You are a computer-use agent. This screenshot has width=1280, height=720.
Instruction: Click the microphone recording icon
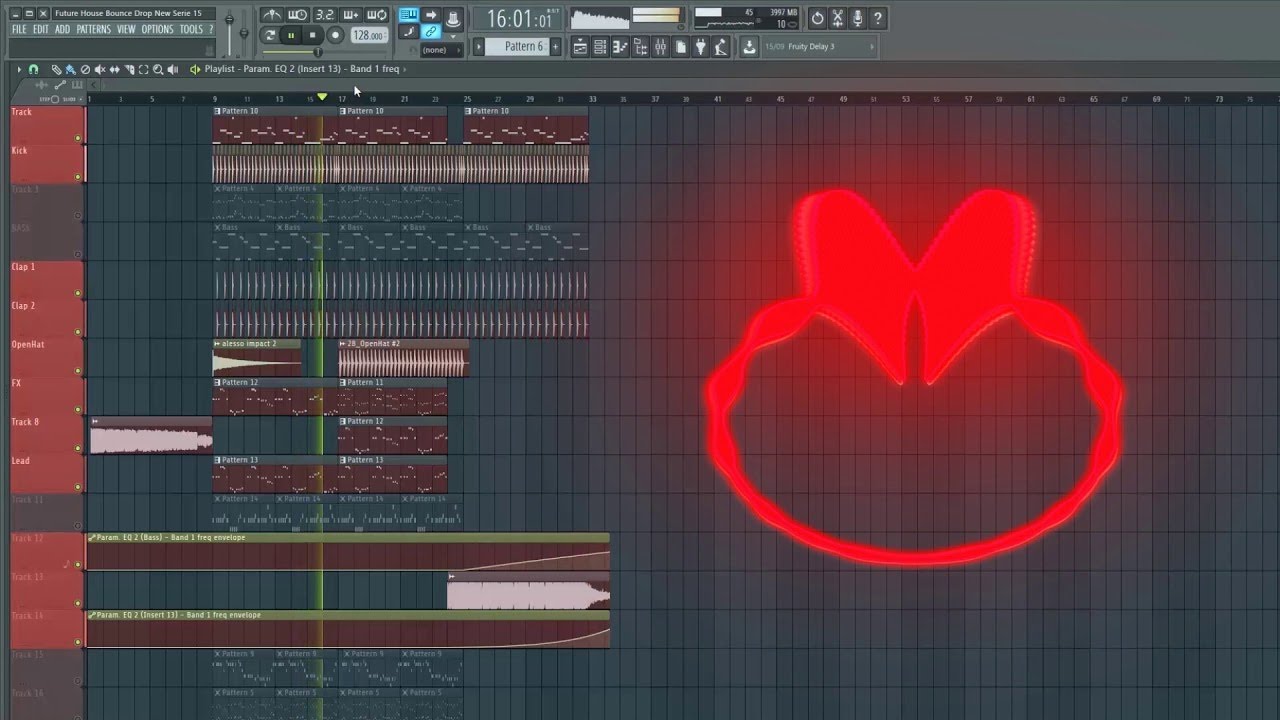pyautogui.click(x=857, y=18)
